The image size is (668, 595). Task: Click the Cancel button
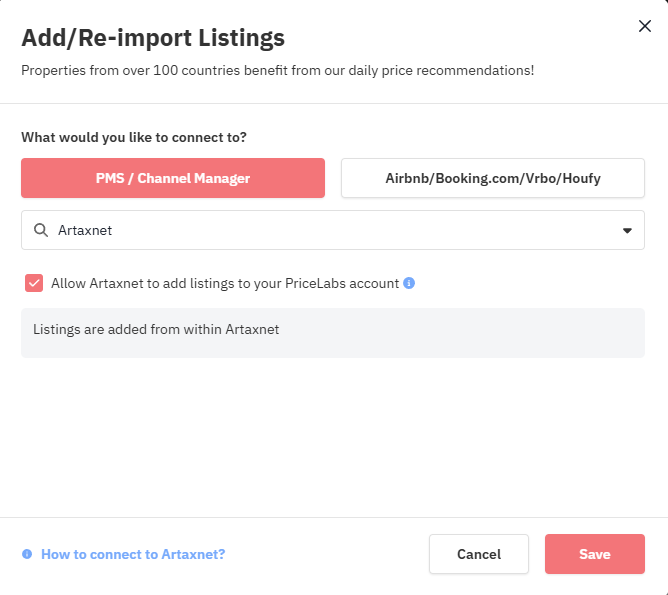point(479,554)
